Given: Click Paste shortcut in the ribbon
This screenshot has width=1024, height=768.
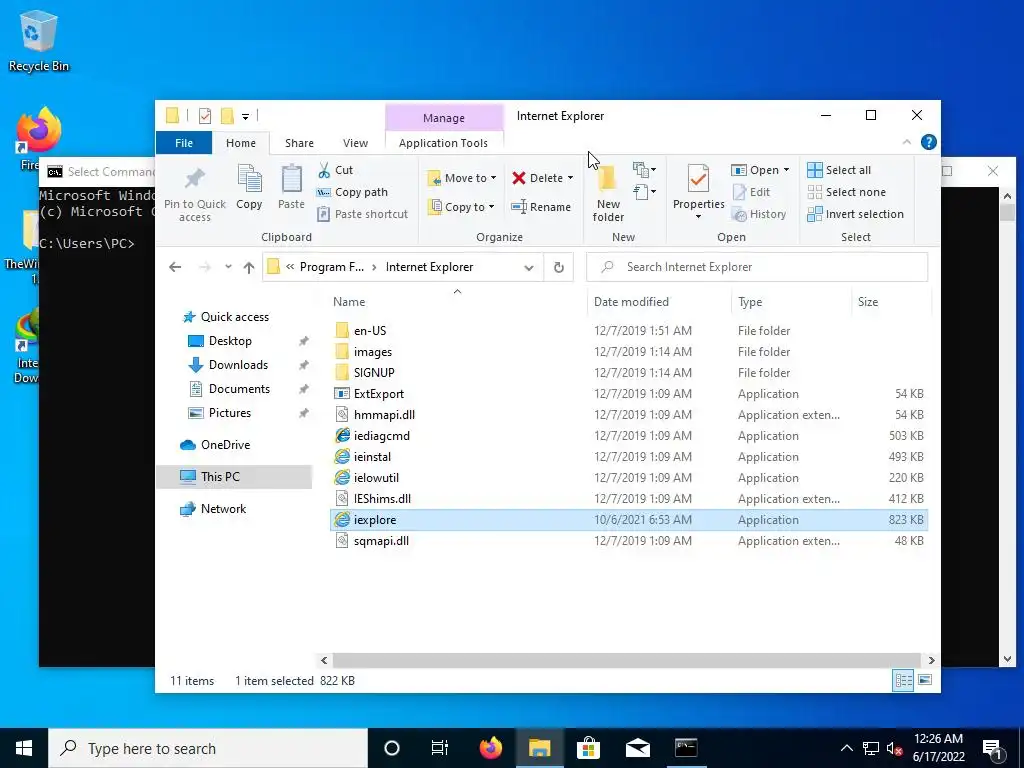Looking at the screenshot, I should click(x=362, y=214).
